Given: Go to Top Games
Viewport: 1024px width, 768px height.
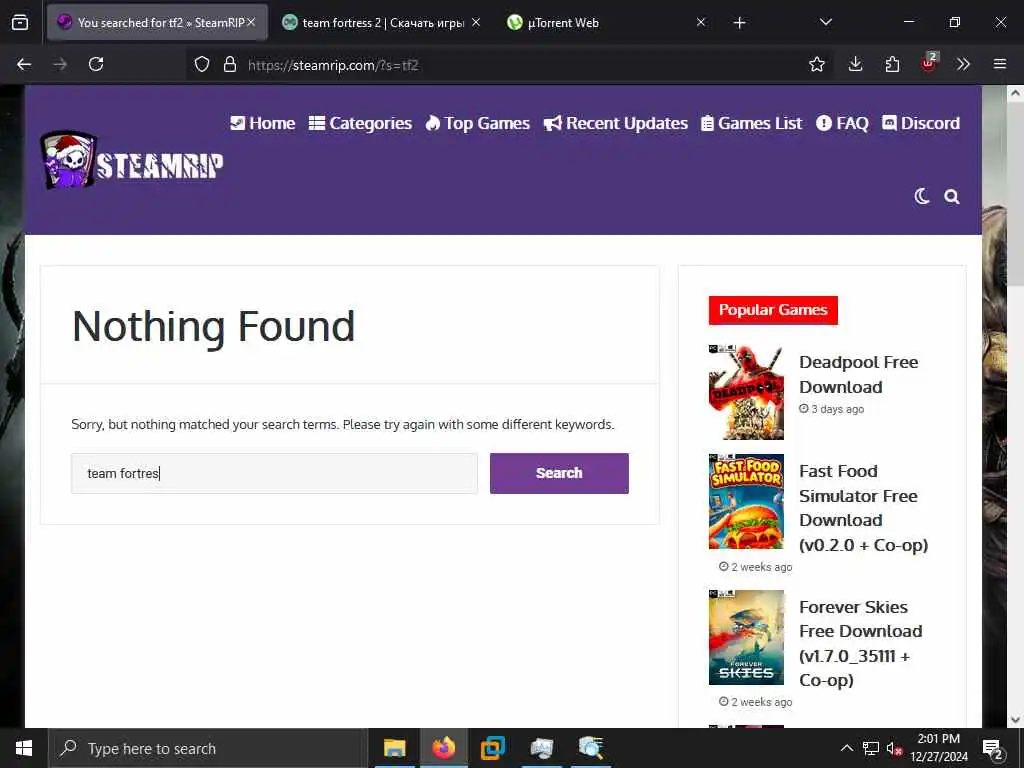Looking at the screenshot, I should click(x=477, y=123).
